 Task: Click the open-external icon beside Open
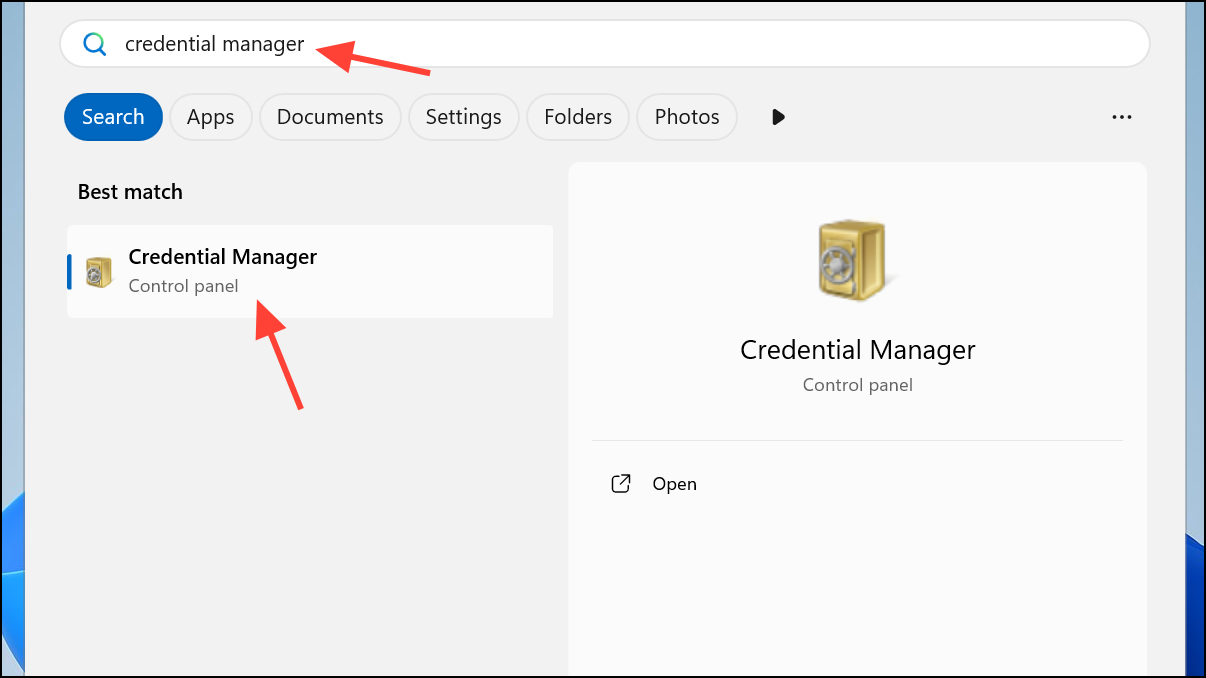click(621, 484)
